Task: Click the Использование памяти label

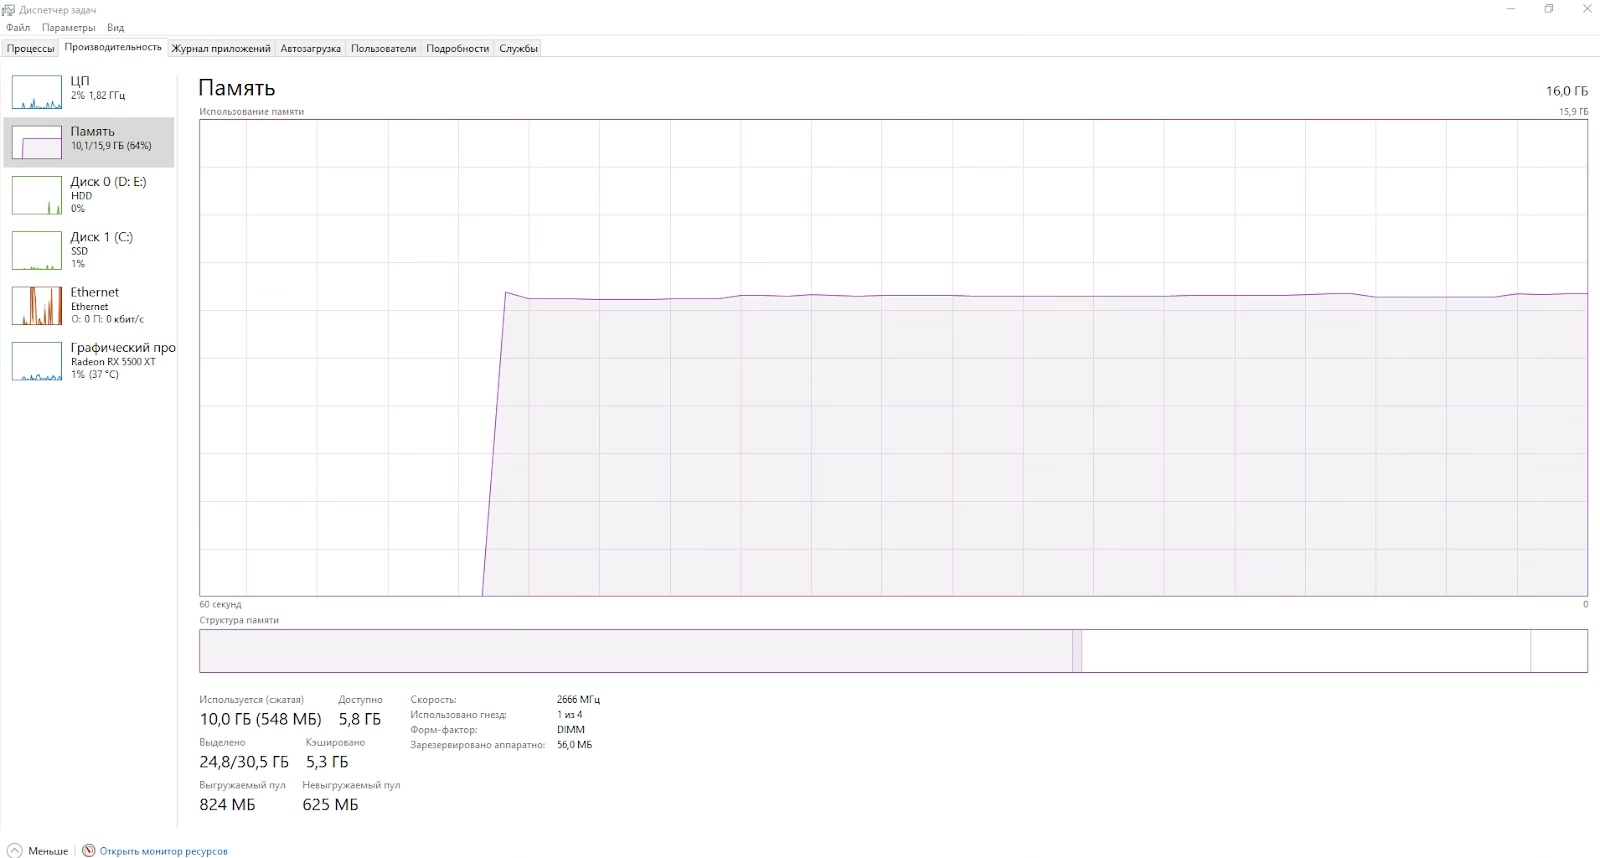Action: click(x=251, y=112)
